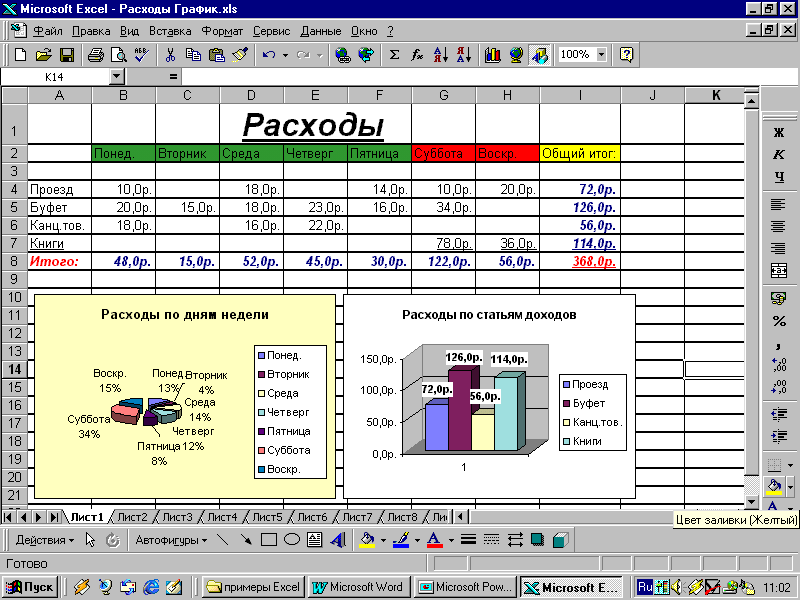Open the Name Box dropdown arrow
The height and width of the screenshot is (600, 800).
coord(117,77)
